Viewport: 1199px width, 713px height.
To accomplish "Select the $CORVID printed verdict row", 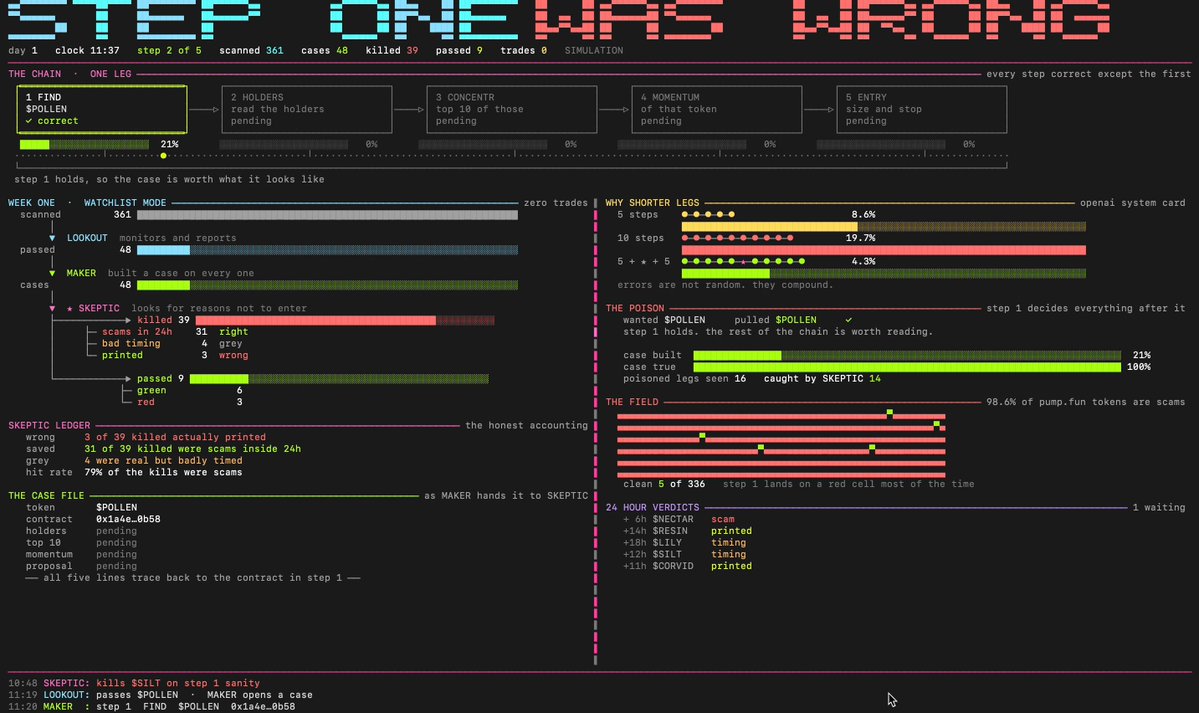I will point(687,566).
